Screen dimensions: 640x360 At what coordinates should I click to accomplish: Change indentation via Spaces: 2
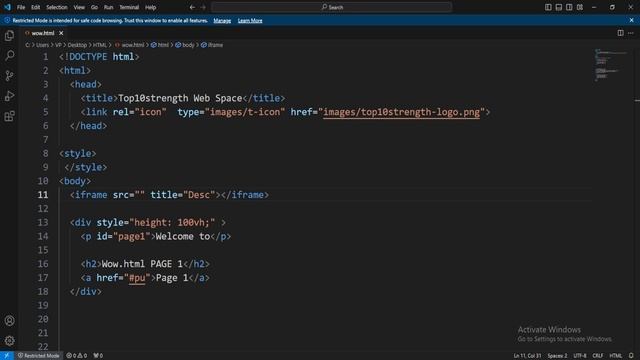click(x=557, y=356)
